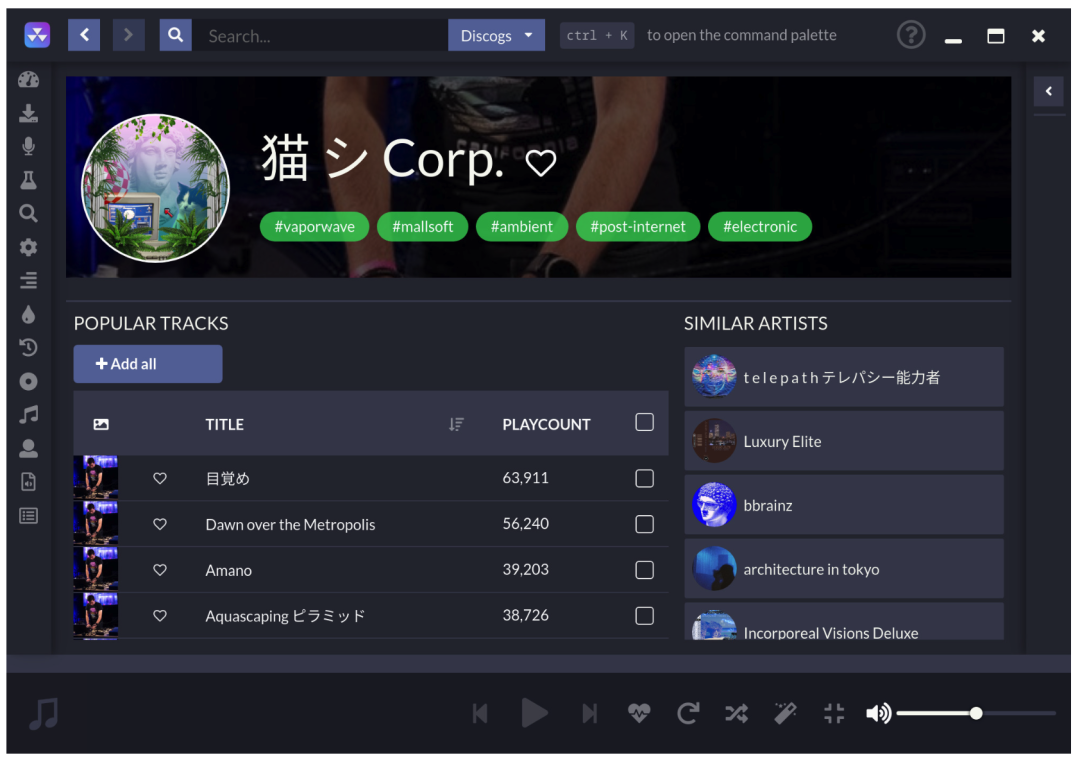Viewport: 1080px width, 762px height.
Task: Click the PLAYCOUNT column header
Action: click(546, 424)
